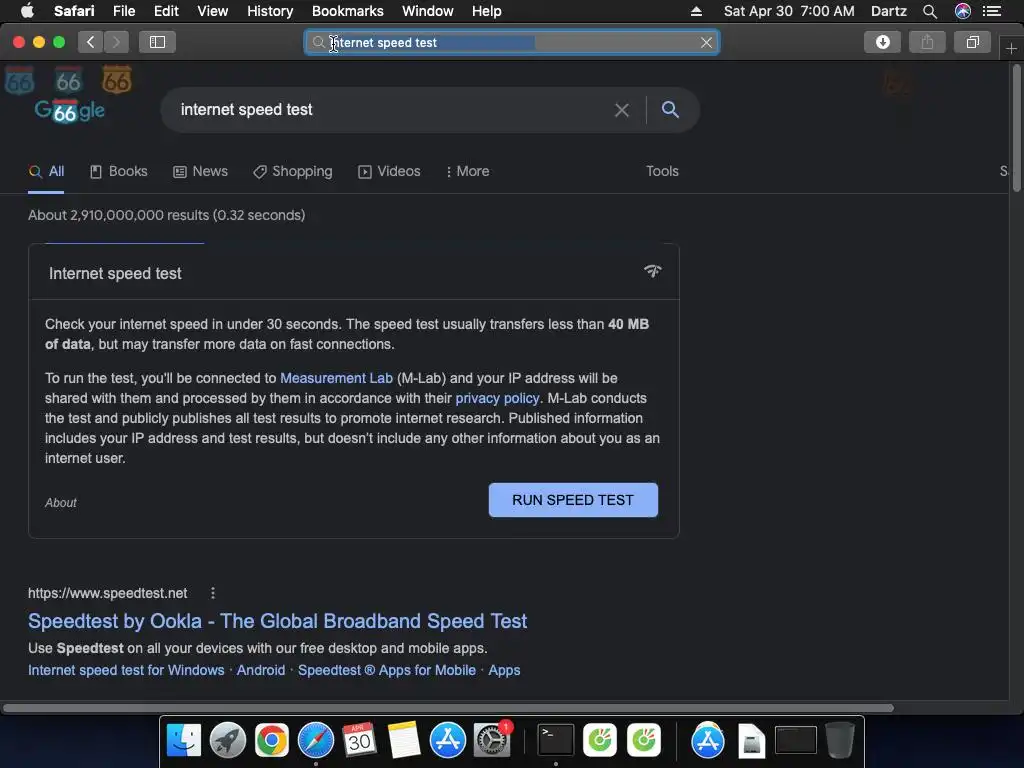Open the Measurement Lab link

pos(336,378)
